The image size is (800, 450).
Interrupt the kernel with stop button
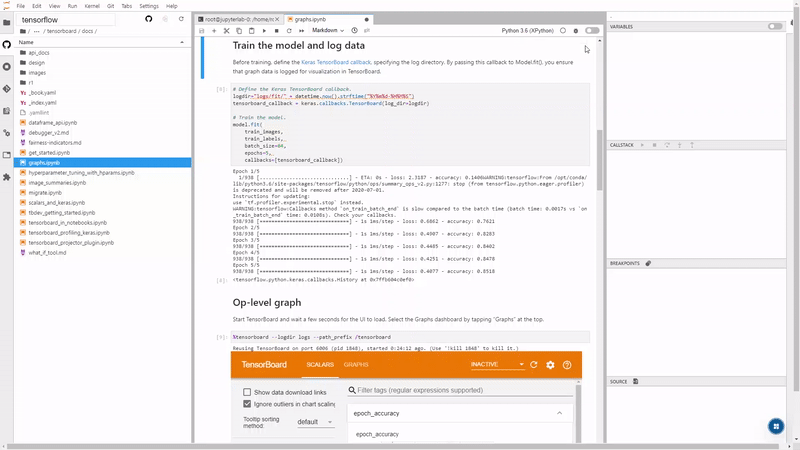(x=277, y=31)
